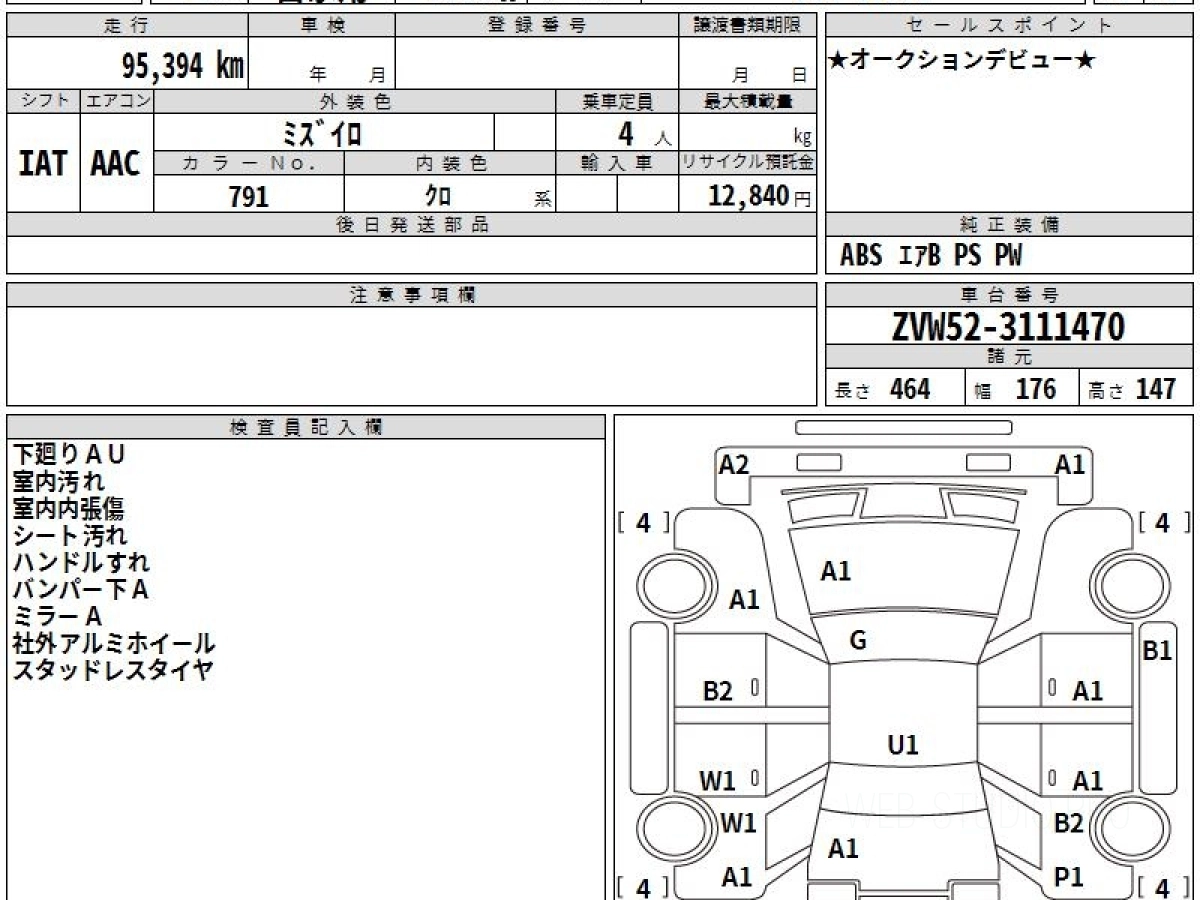The width and height of the screenshot is (1200, 900).
Task: Select the セールスポイント header
Action: (x=1009, y=26)
